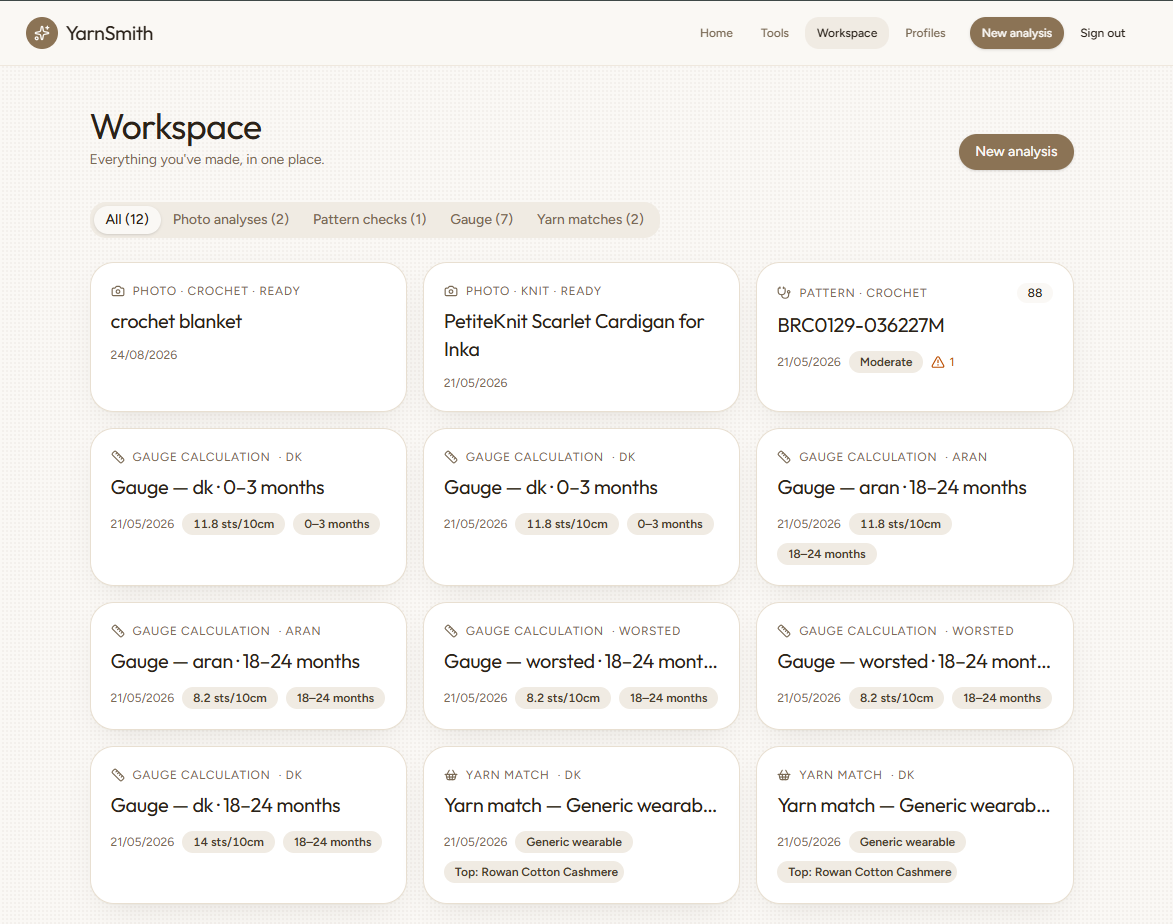This screenshot has width=1173, height=924.
Task: Click the Workspace page heading
Action: [176, 127]
